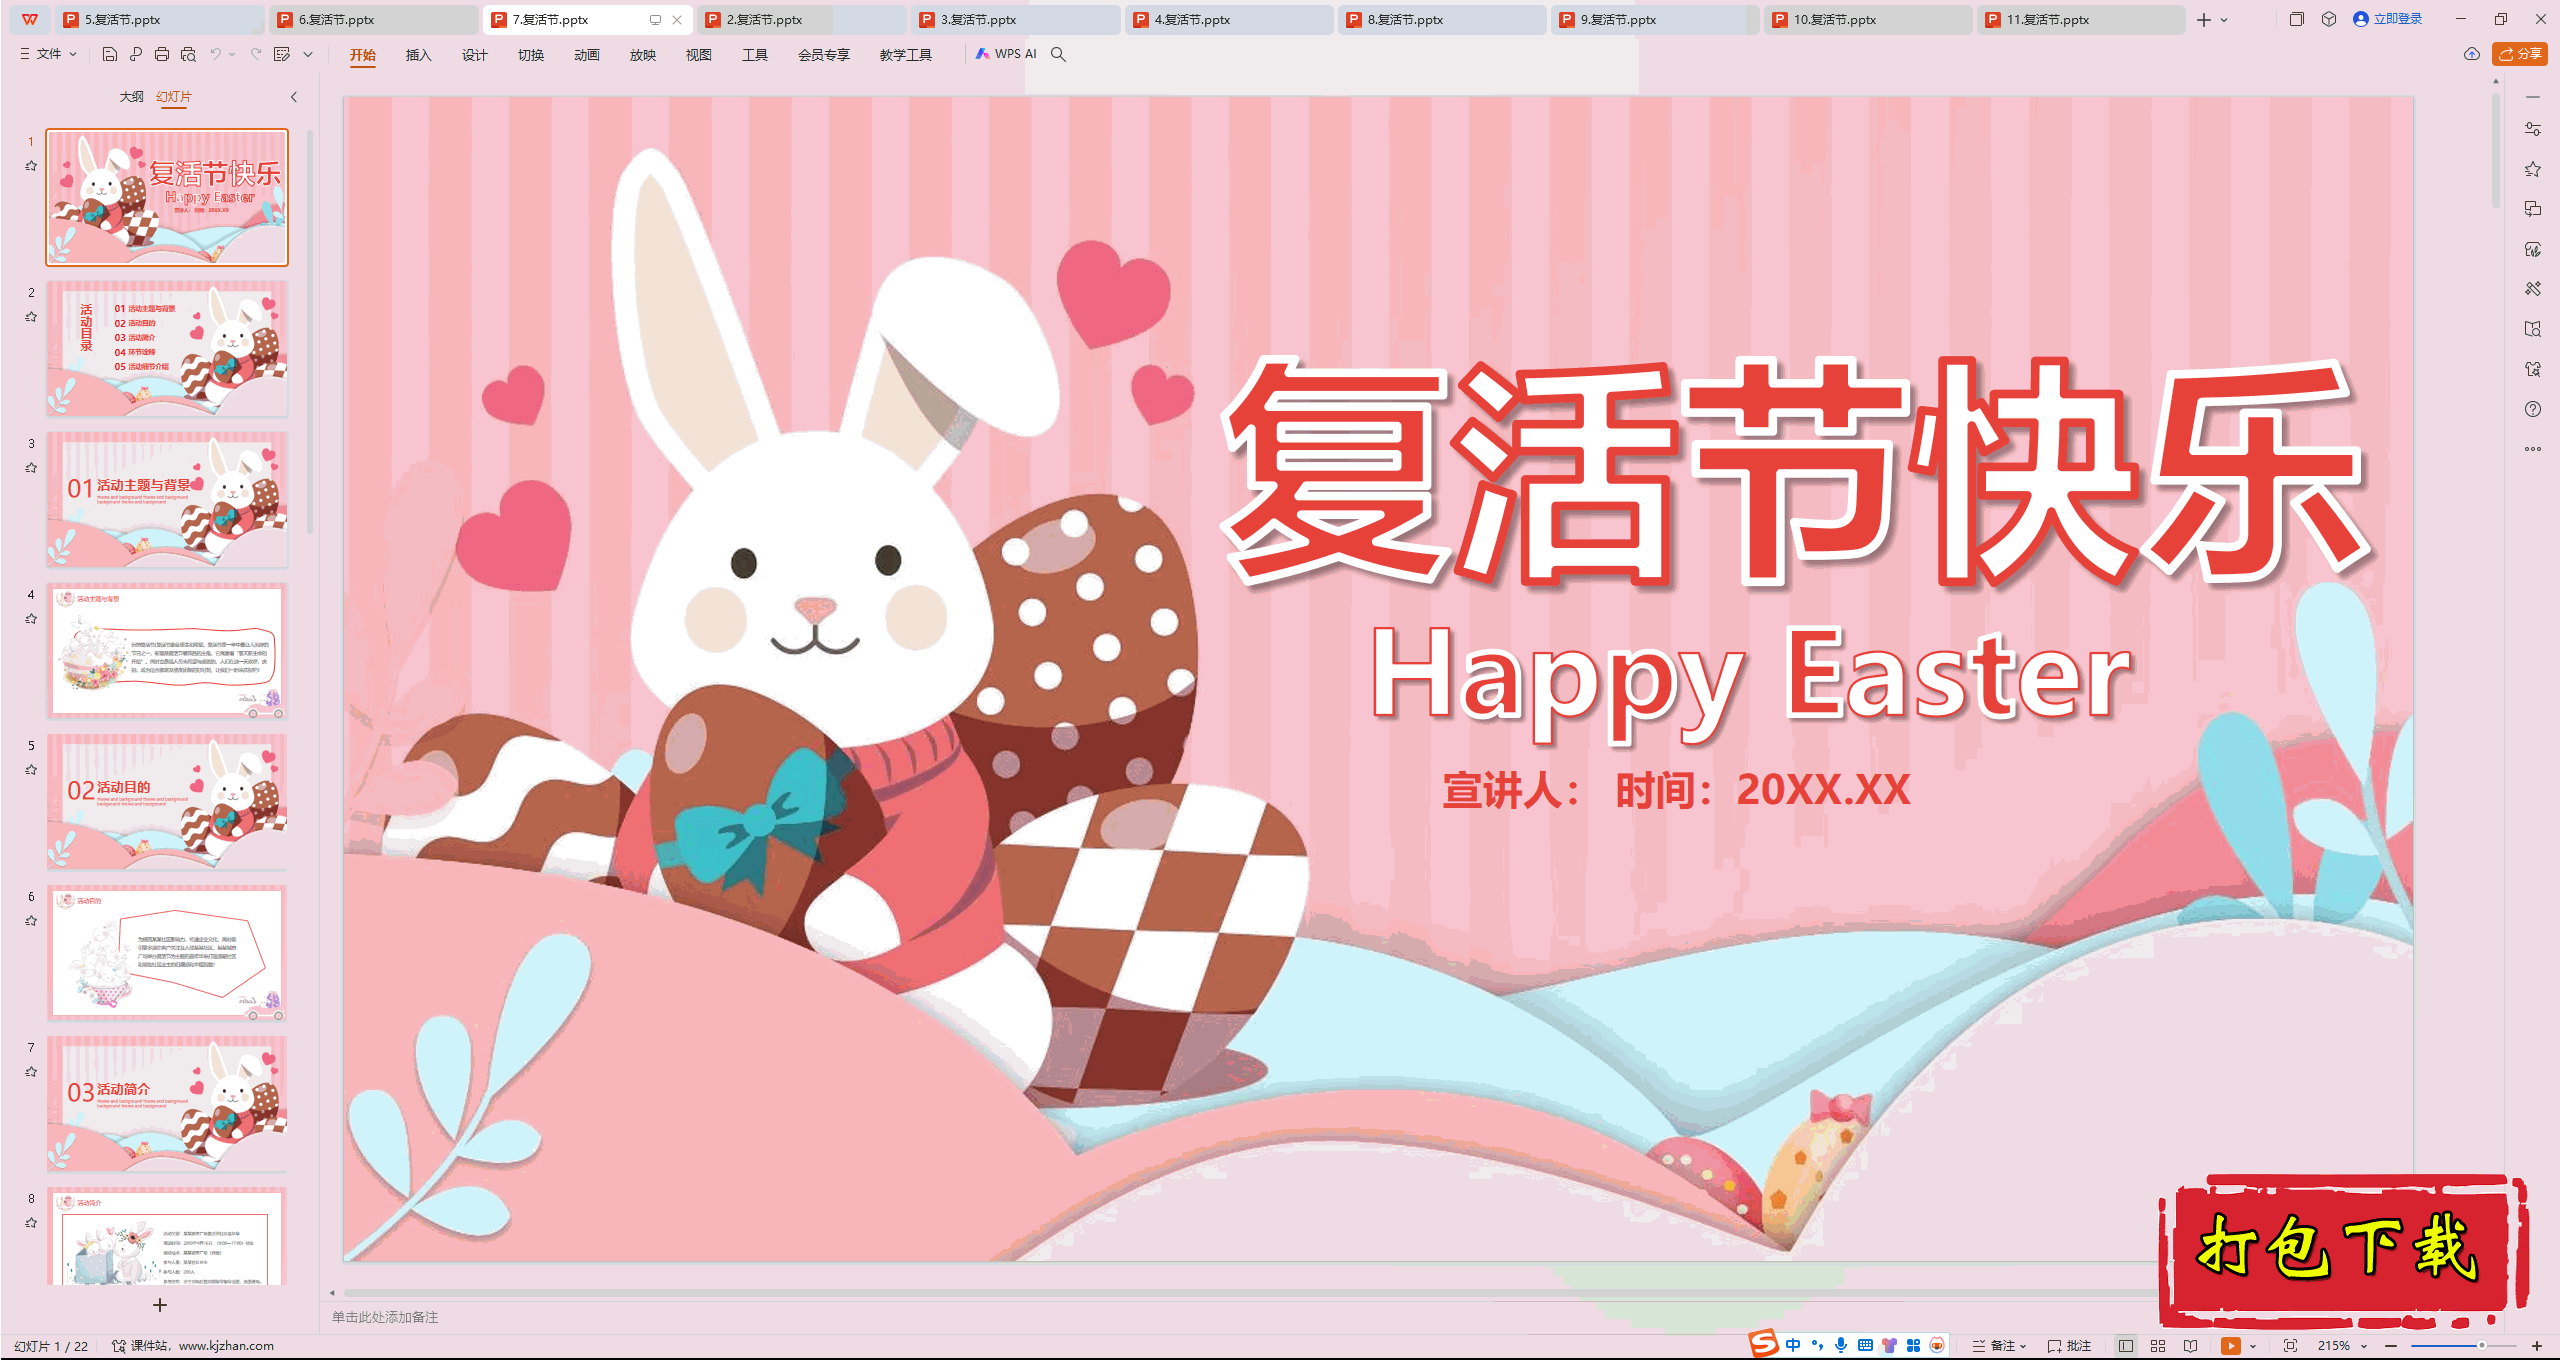Viewport: 2560px width, 1360px height.
Task: Click the Sogou voice input microphone icon
Action: [x=1841, y=1345]
